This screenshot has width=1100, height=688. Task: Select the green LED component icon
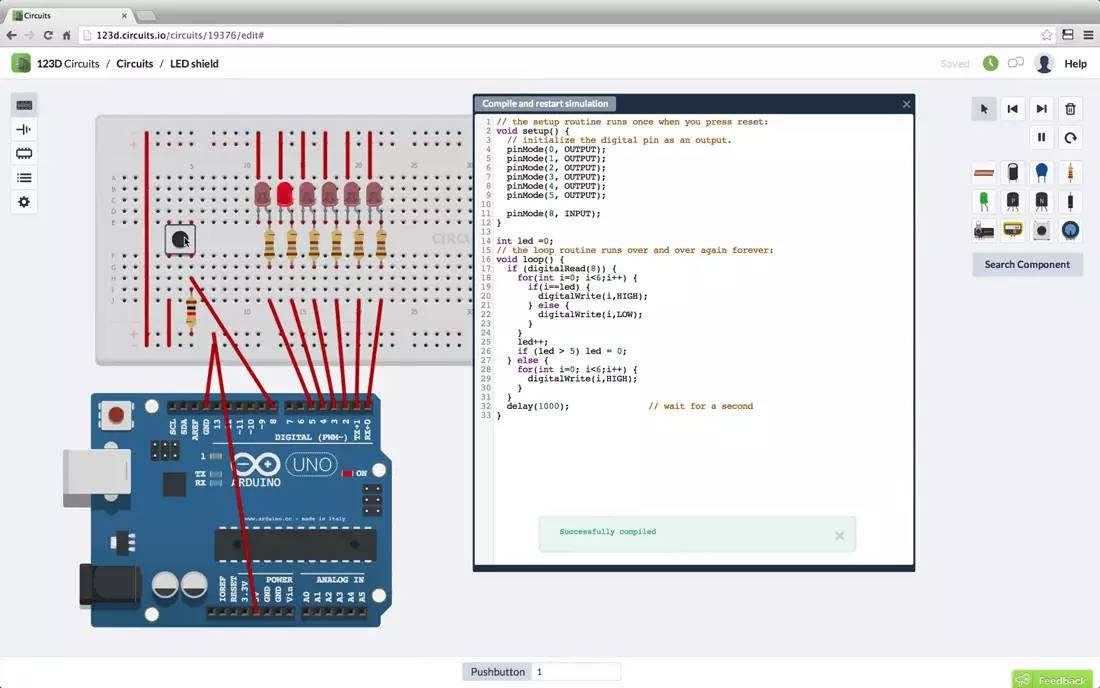[x=983, y=201]
